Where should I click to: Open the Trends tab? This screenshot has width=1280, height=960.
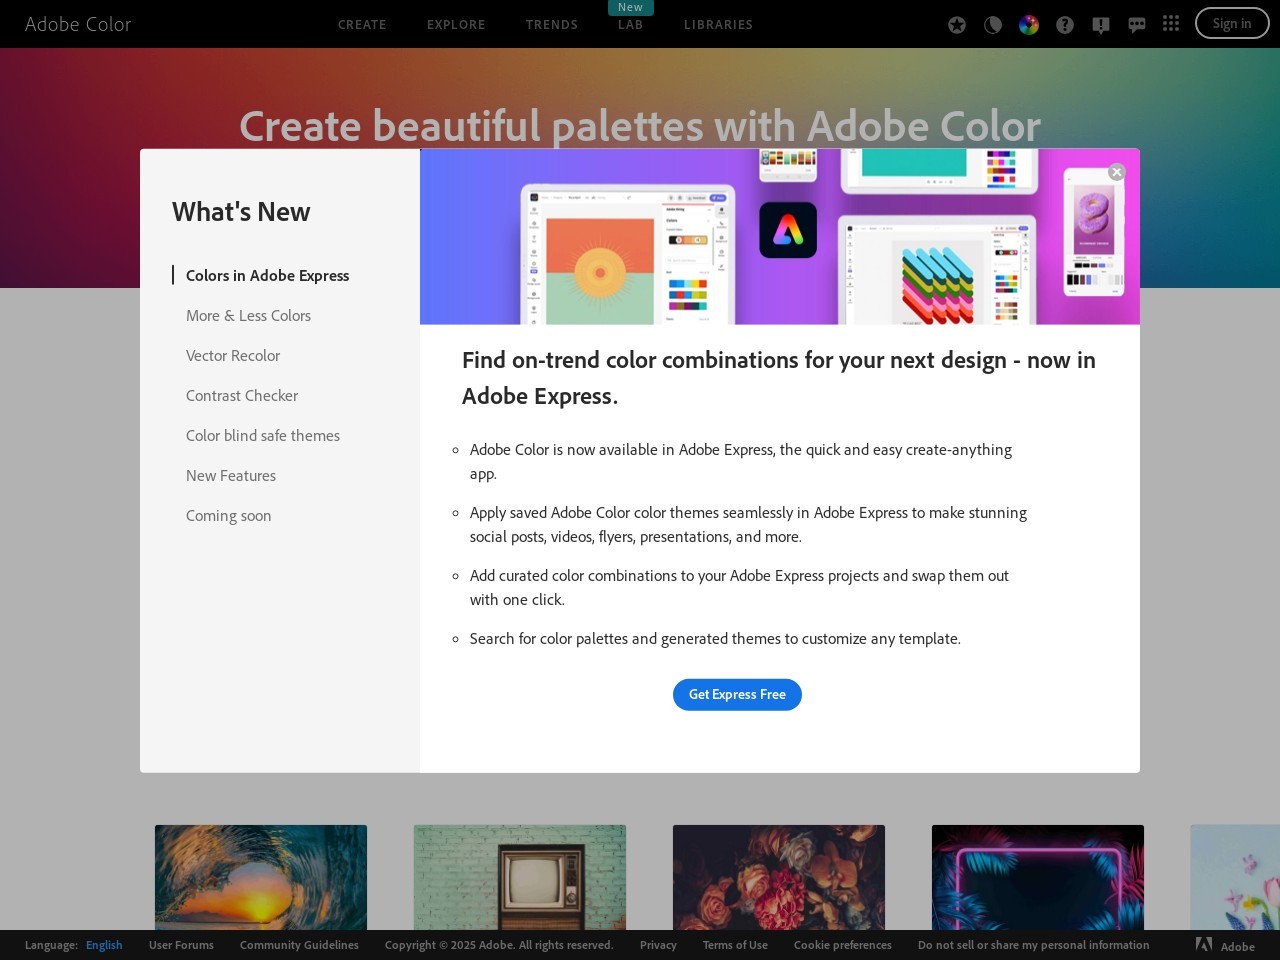(x=552, y=25)
